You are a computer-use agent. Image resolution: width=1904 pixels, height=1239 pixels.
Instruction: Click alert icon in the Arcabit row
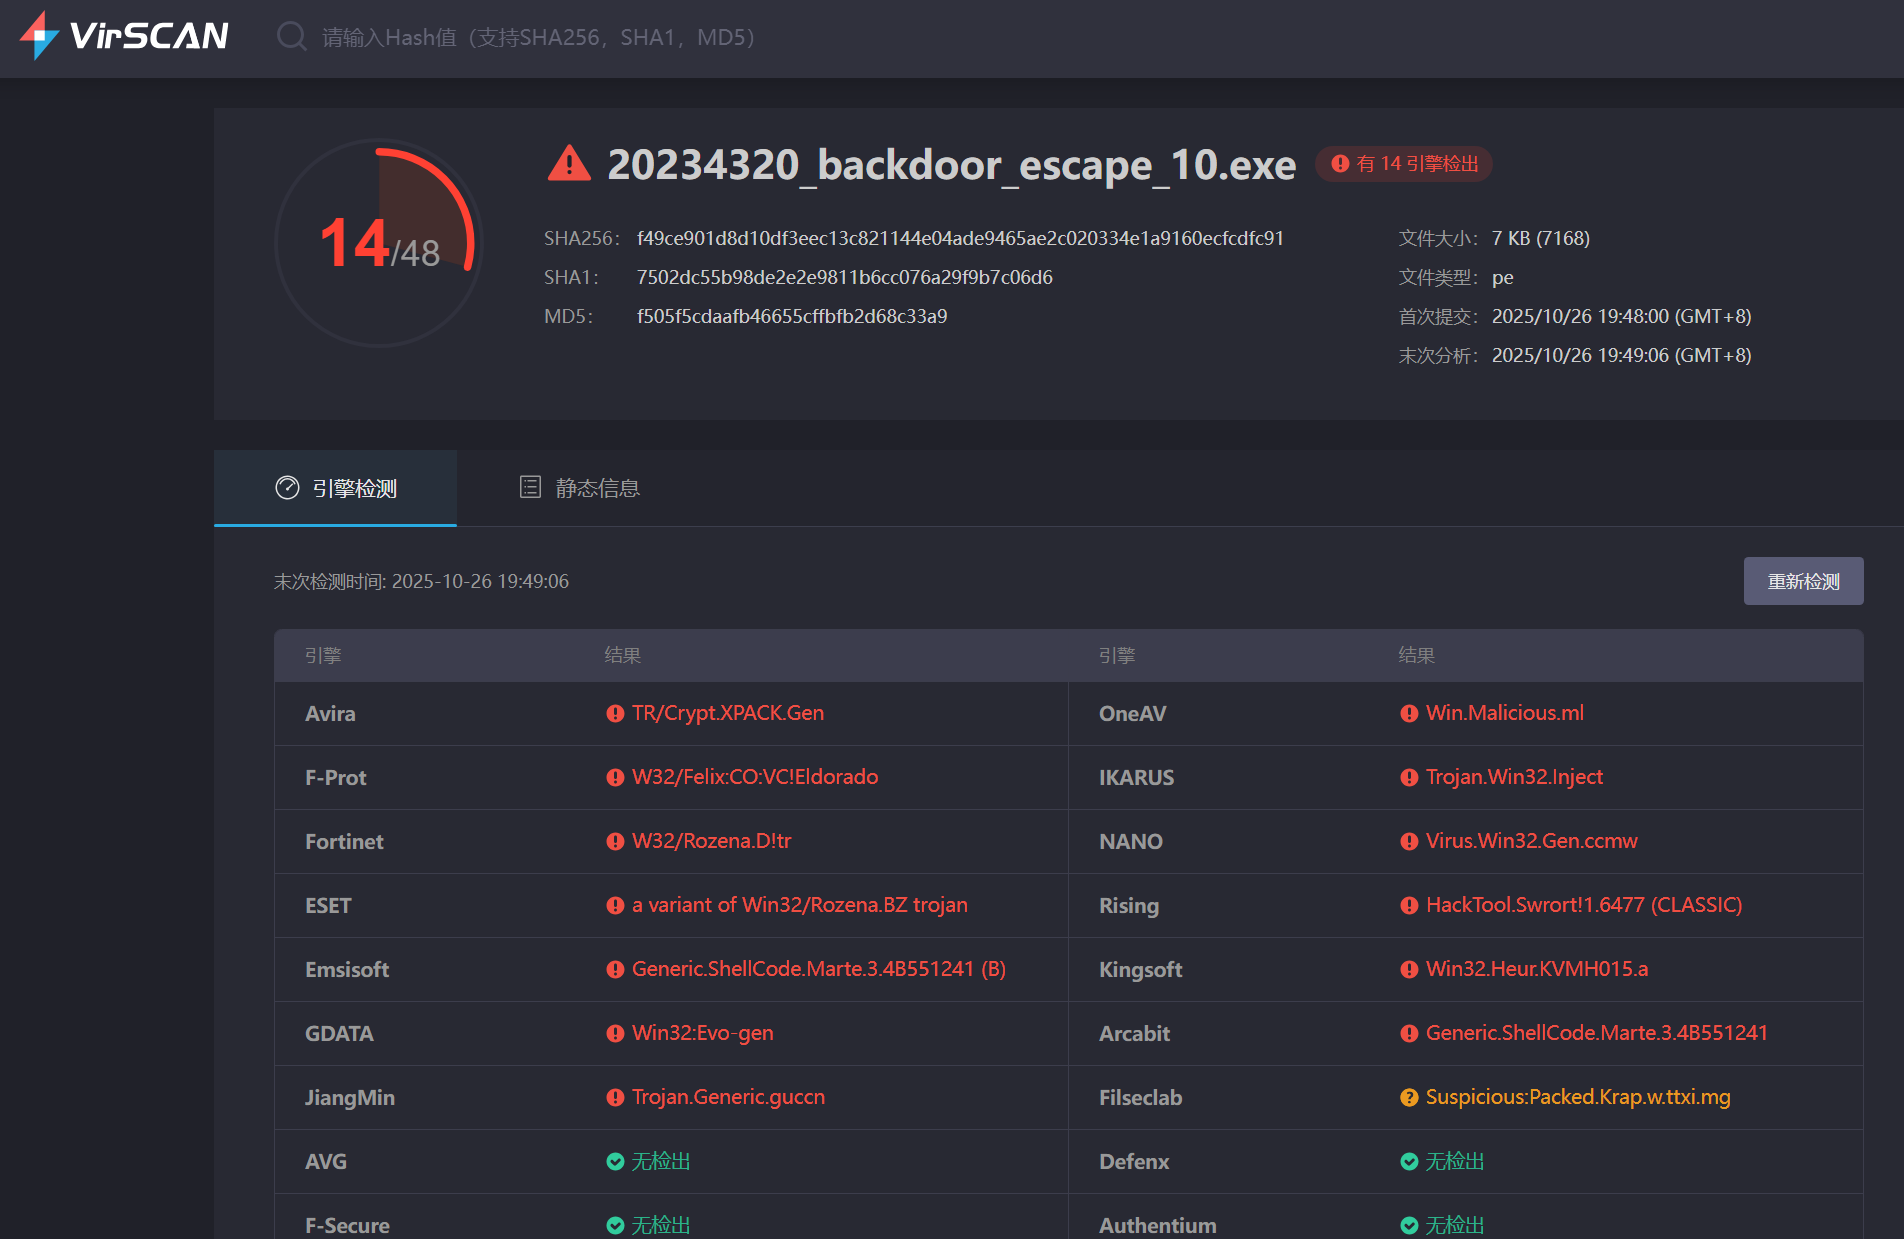pos(1409,1034)
